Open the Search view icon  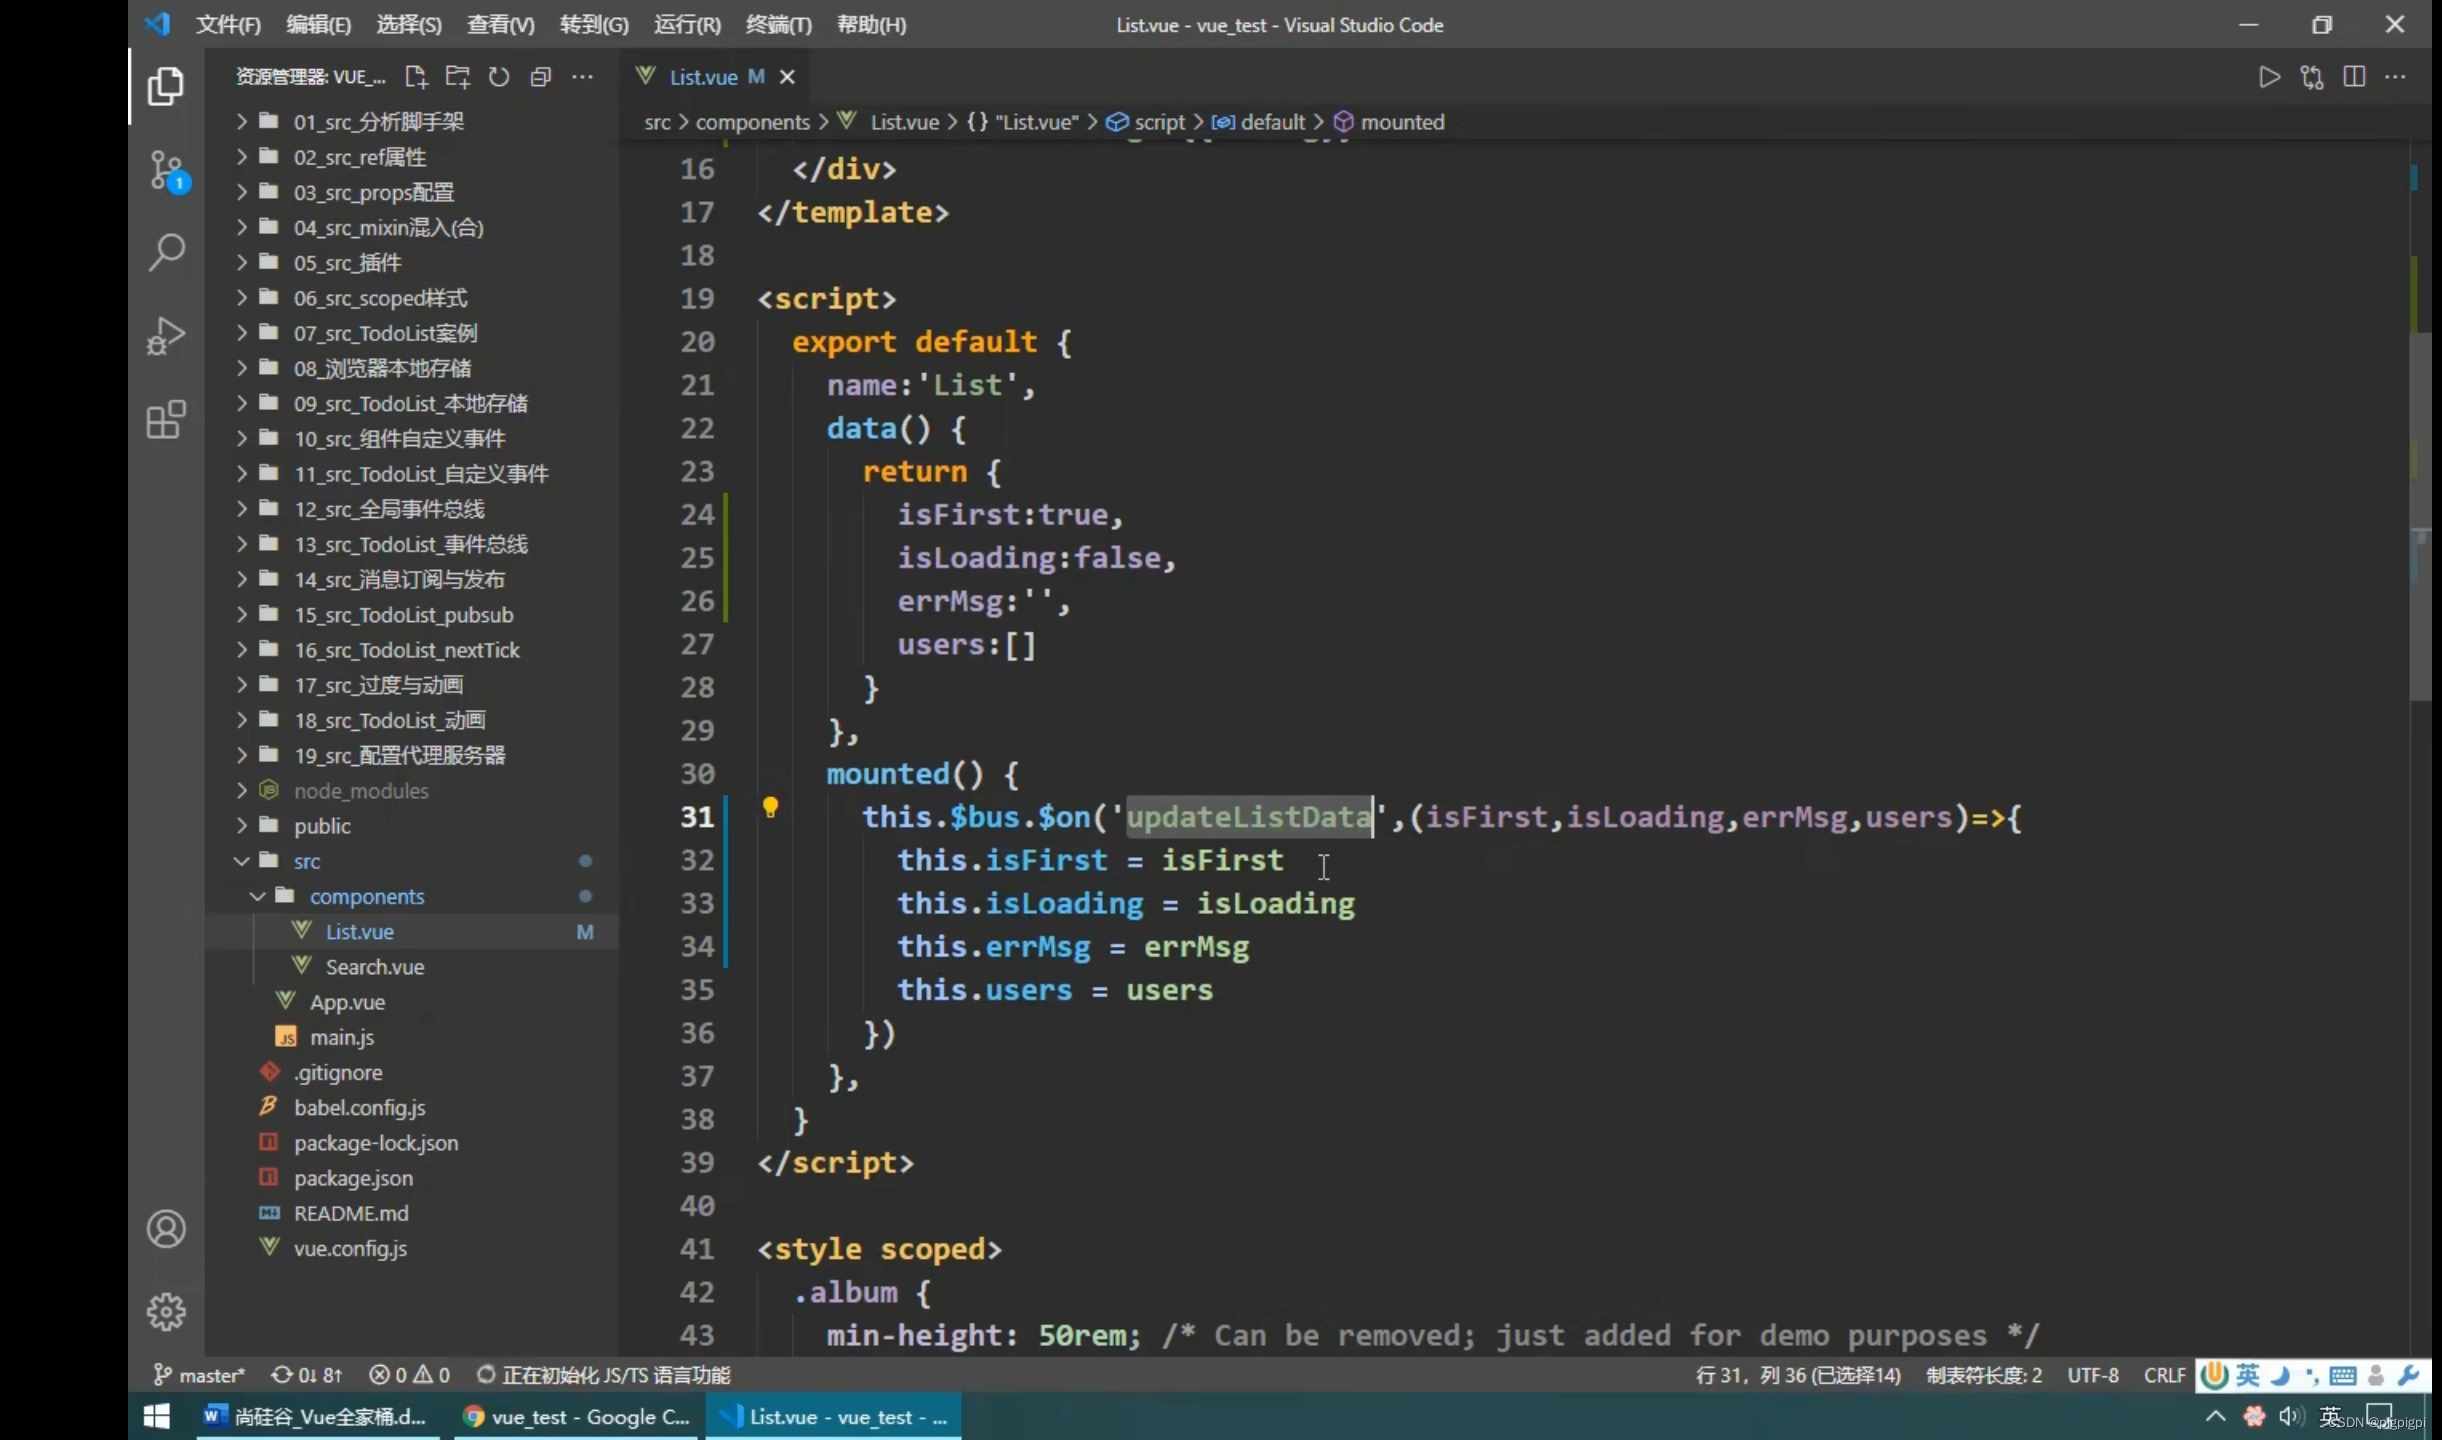click(x=166, y=253)
